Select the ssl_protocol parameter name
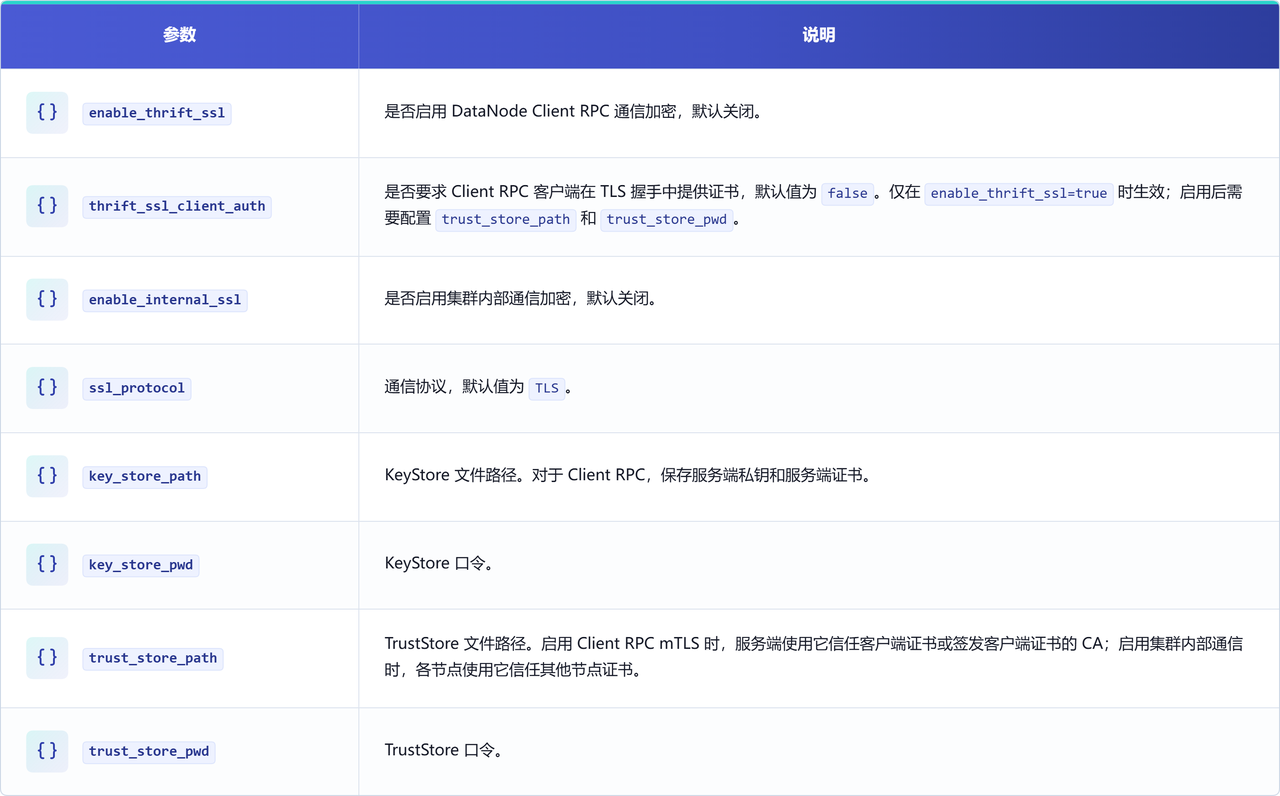 tap(137, 387)
